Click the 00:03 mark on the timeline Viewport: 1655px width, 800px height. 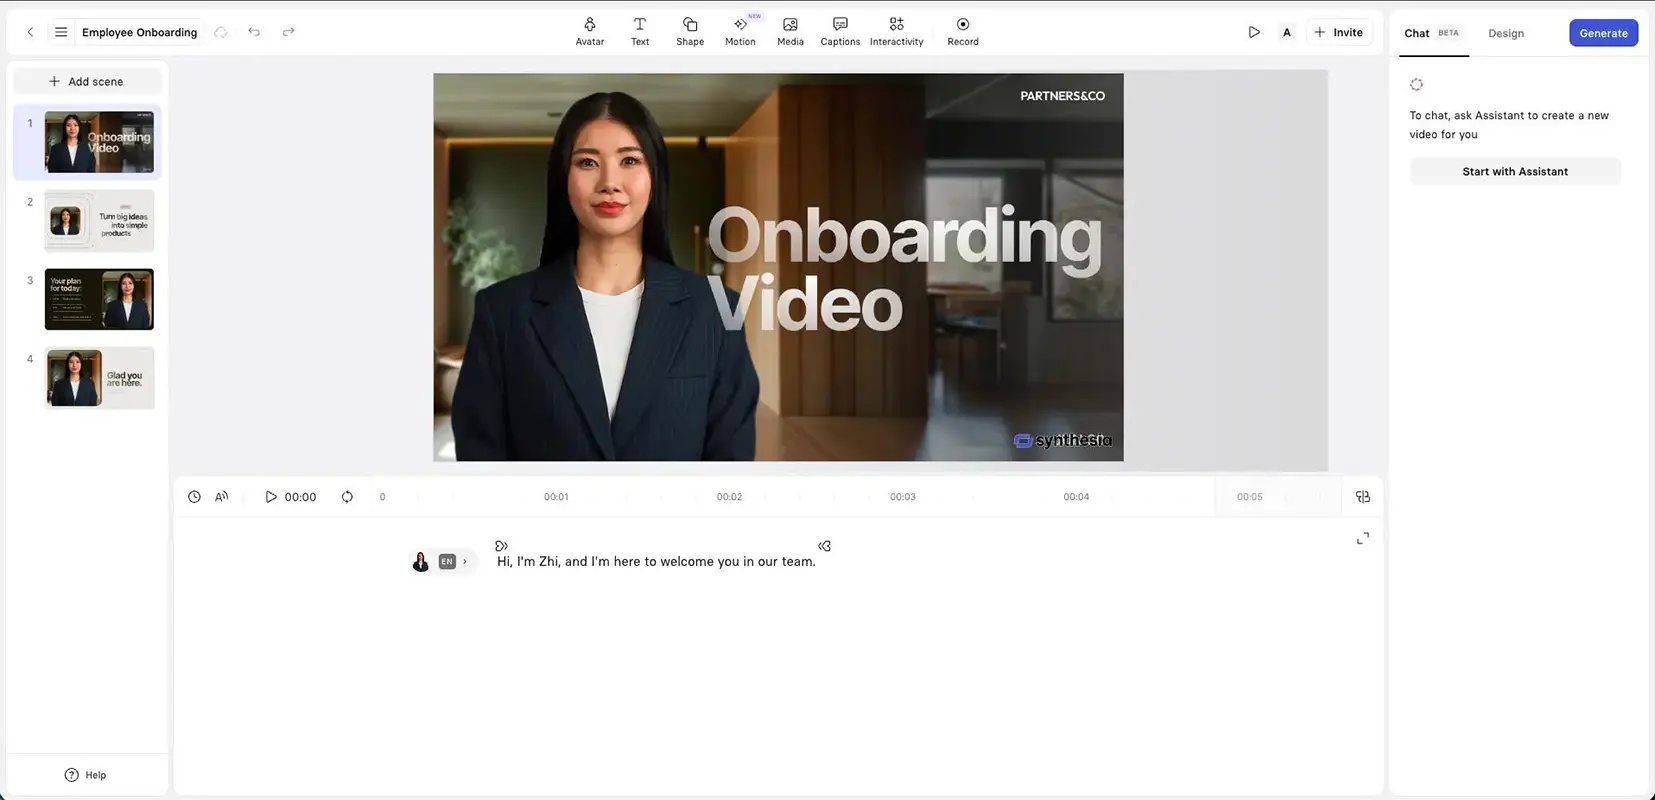(903, 497)
